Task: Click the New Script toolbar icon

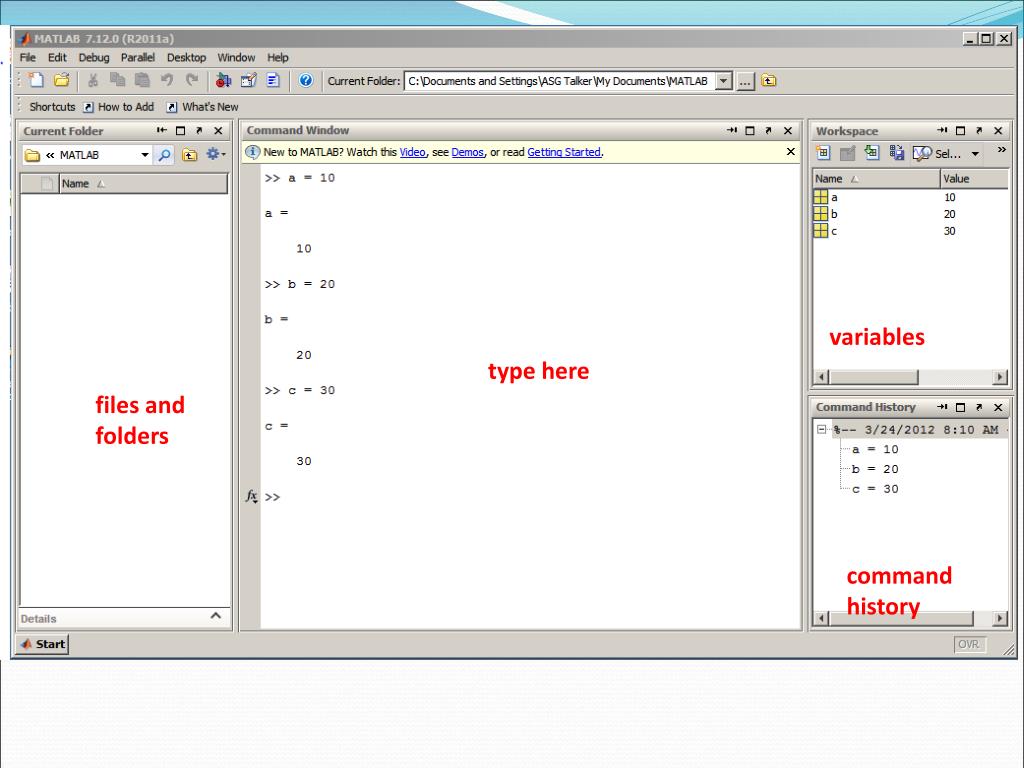Action: point(36,80)
